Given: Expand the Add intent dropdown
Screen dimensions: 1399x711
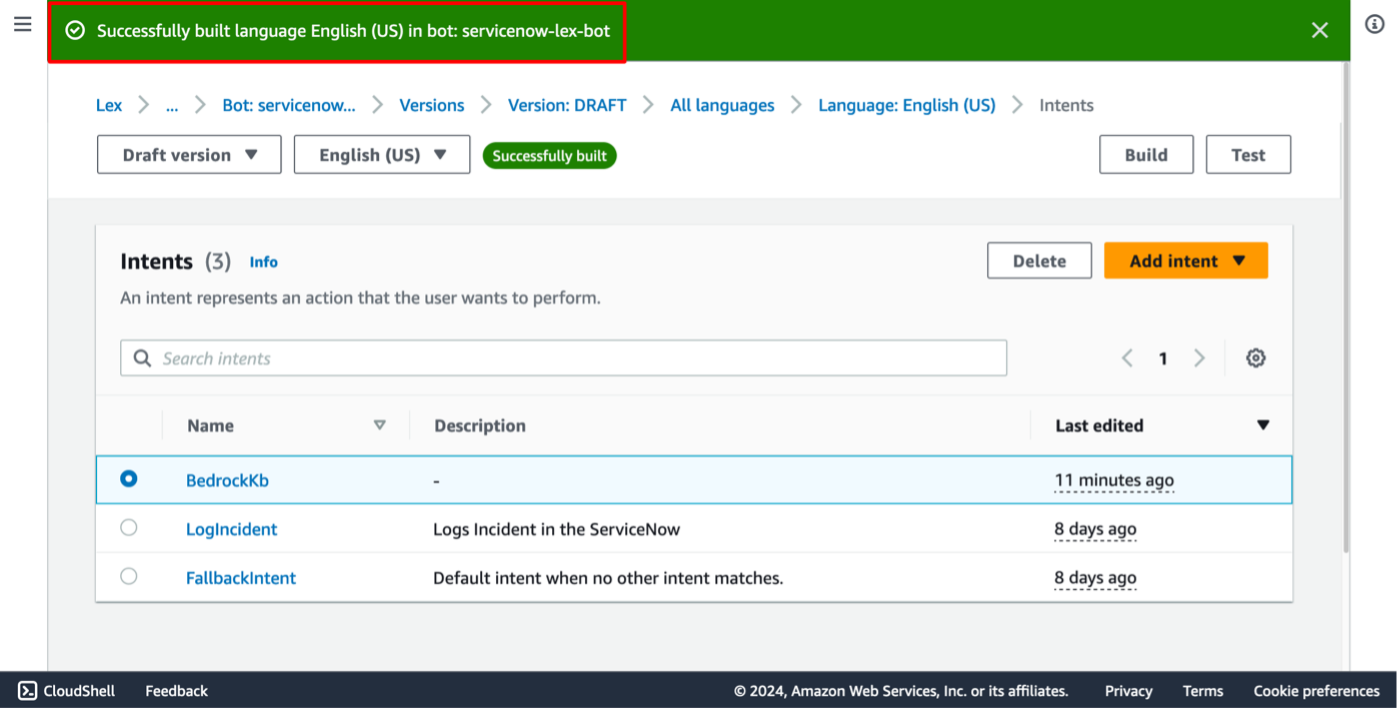Looking at the screenshot, I should pos(1186,261).
